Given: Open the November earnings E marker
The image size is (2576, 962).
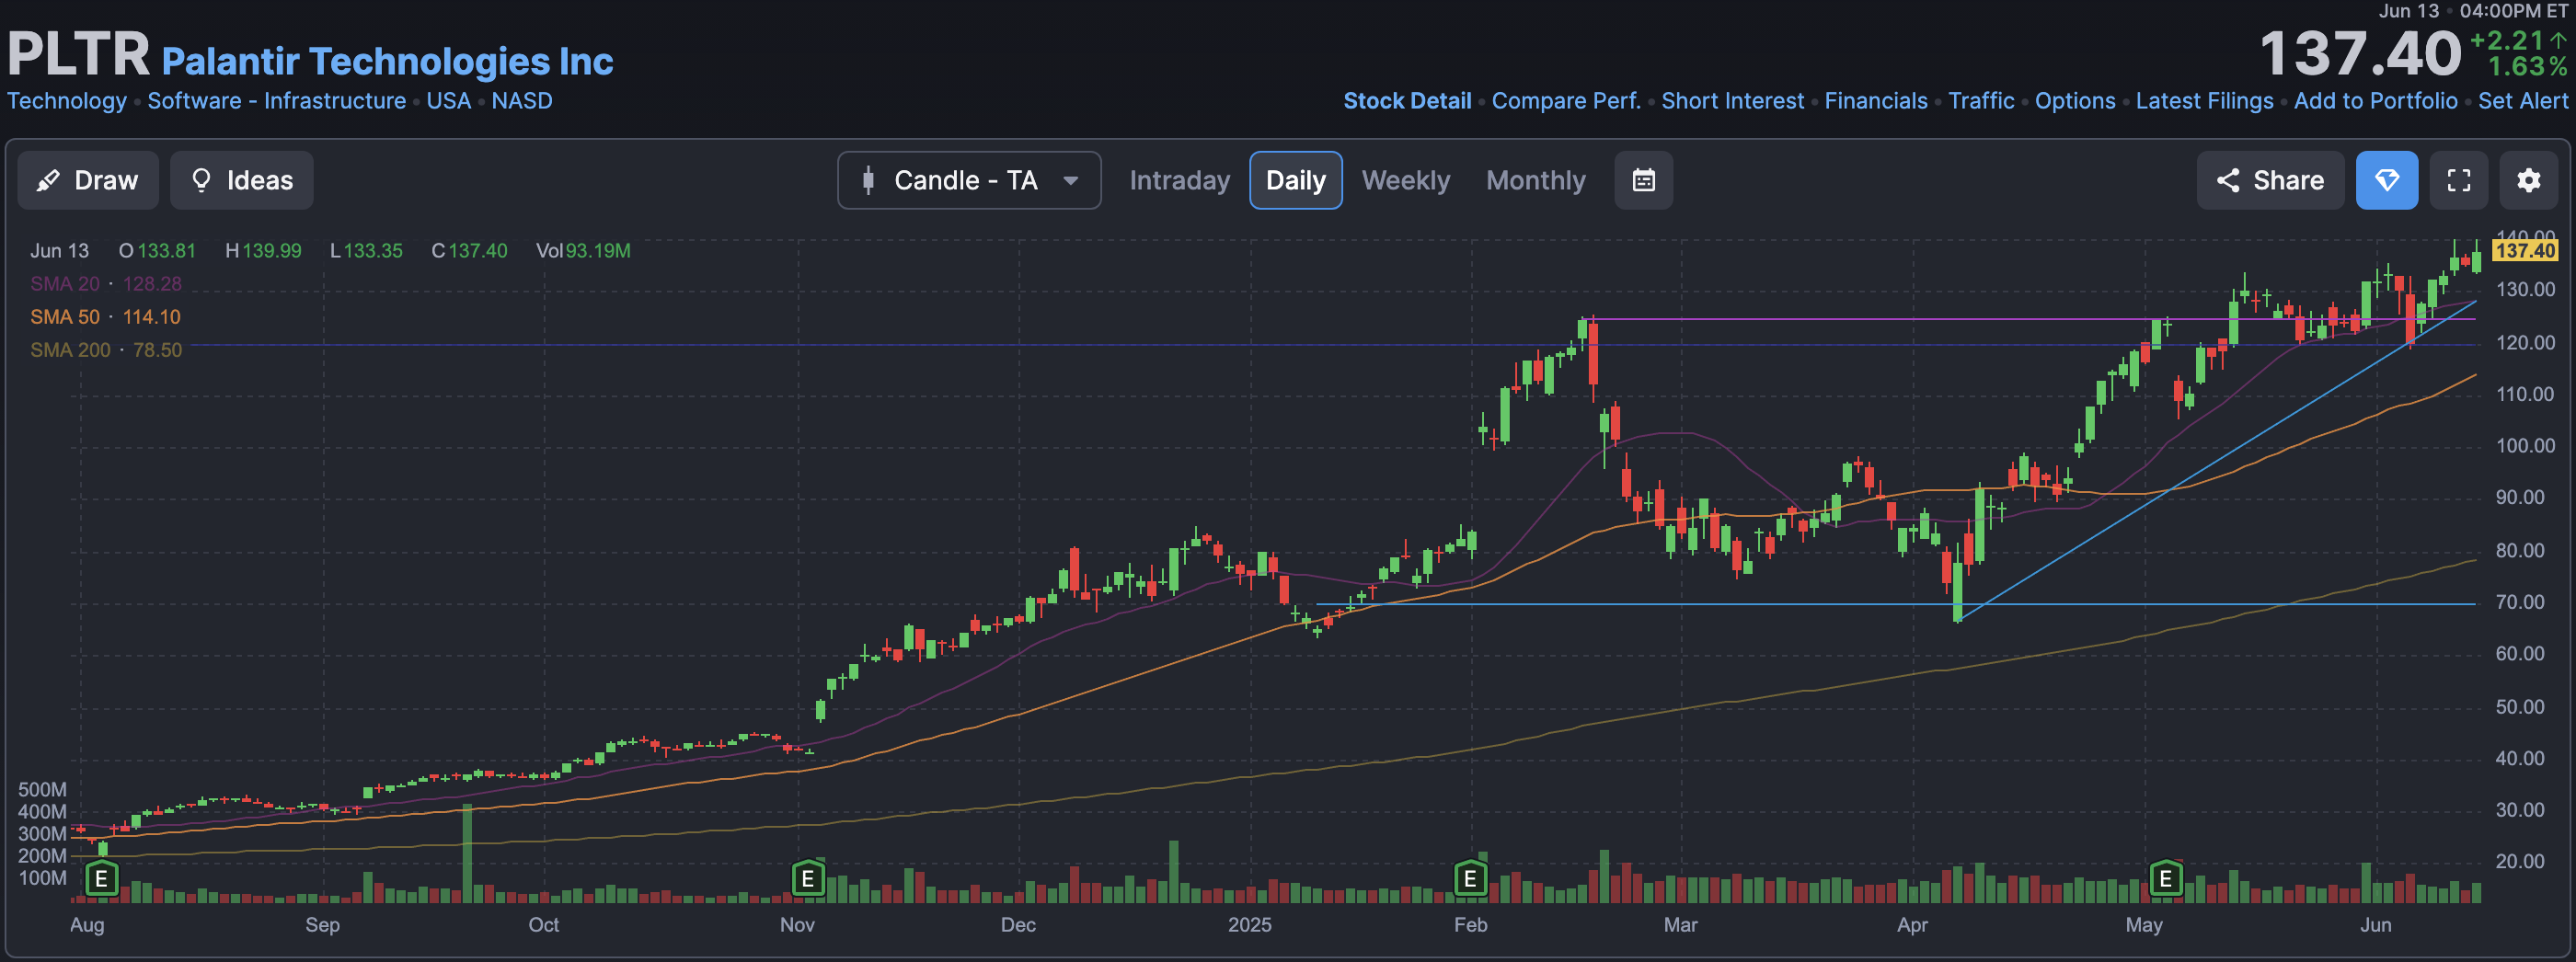Looking at the screenshot, I should [x=807, y=879].
